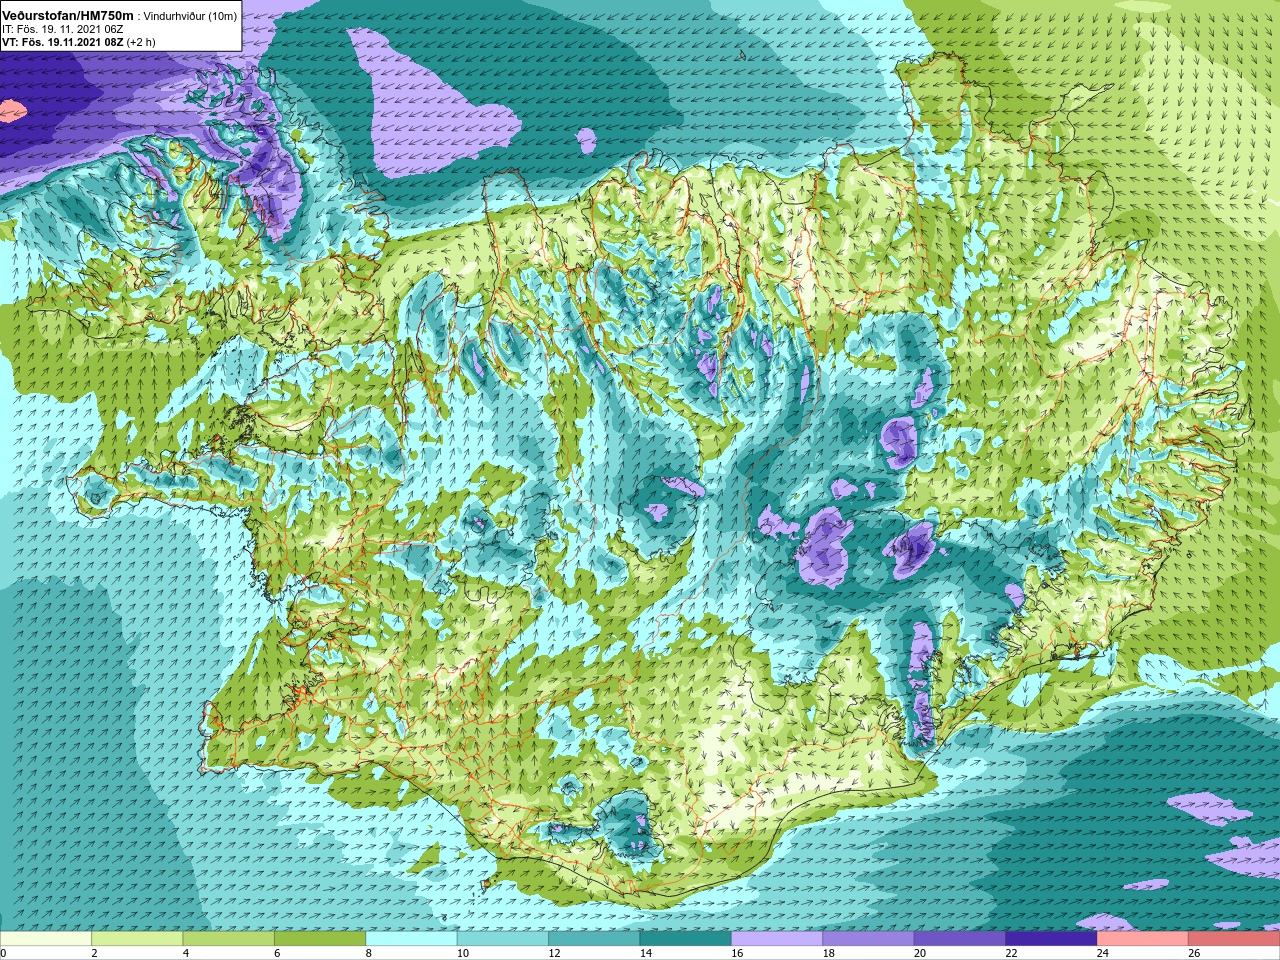The width and height of the screenshot is (1280, 960).
Task: Click the legend value "8"
Action: [x=368, y=953]
